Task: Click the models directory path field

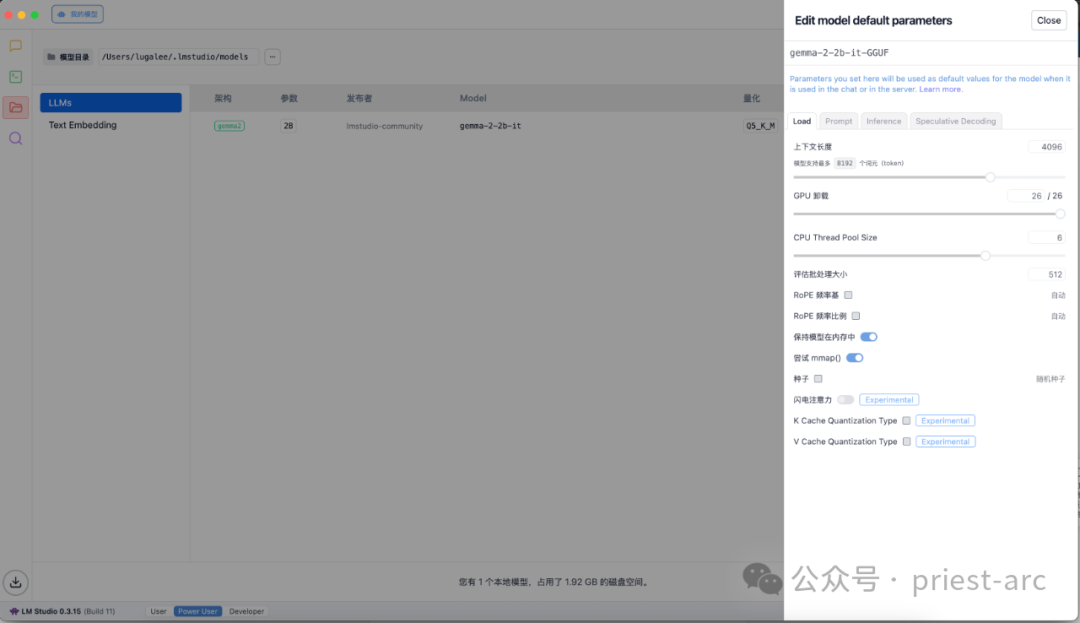Action: point(178,57)
